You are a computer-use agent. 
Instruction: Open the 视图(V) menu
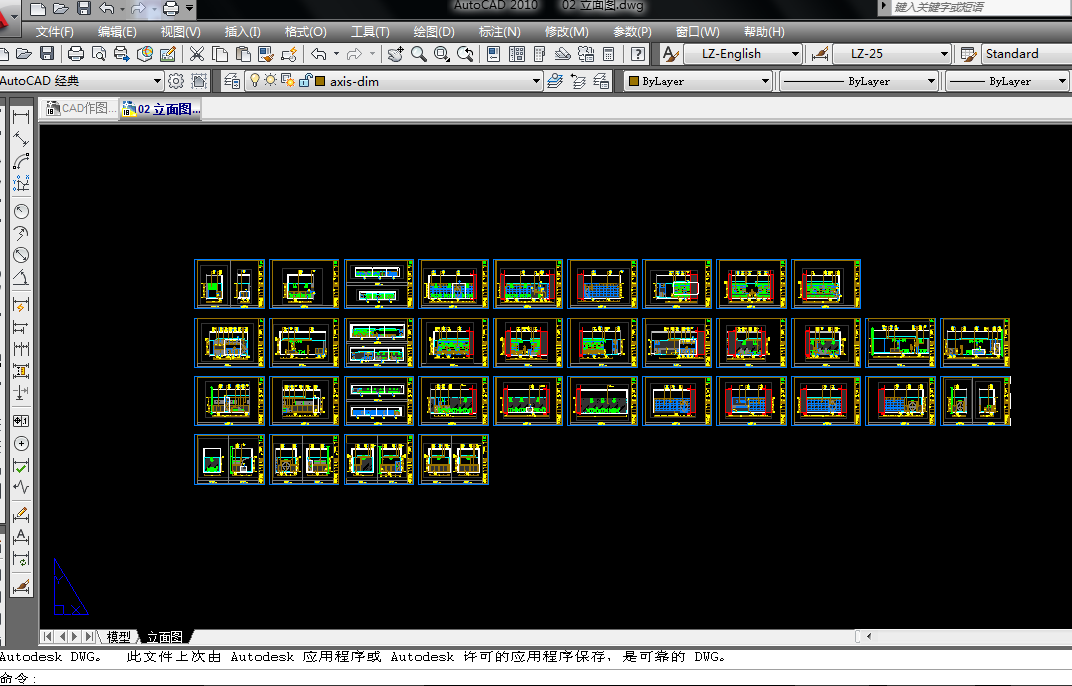pyautogui.click(x=180, y=32)
